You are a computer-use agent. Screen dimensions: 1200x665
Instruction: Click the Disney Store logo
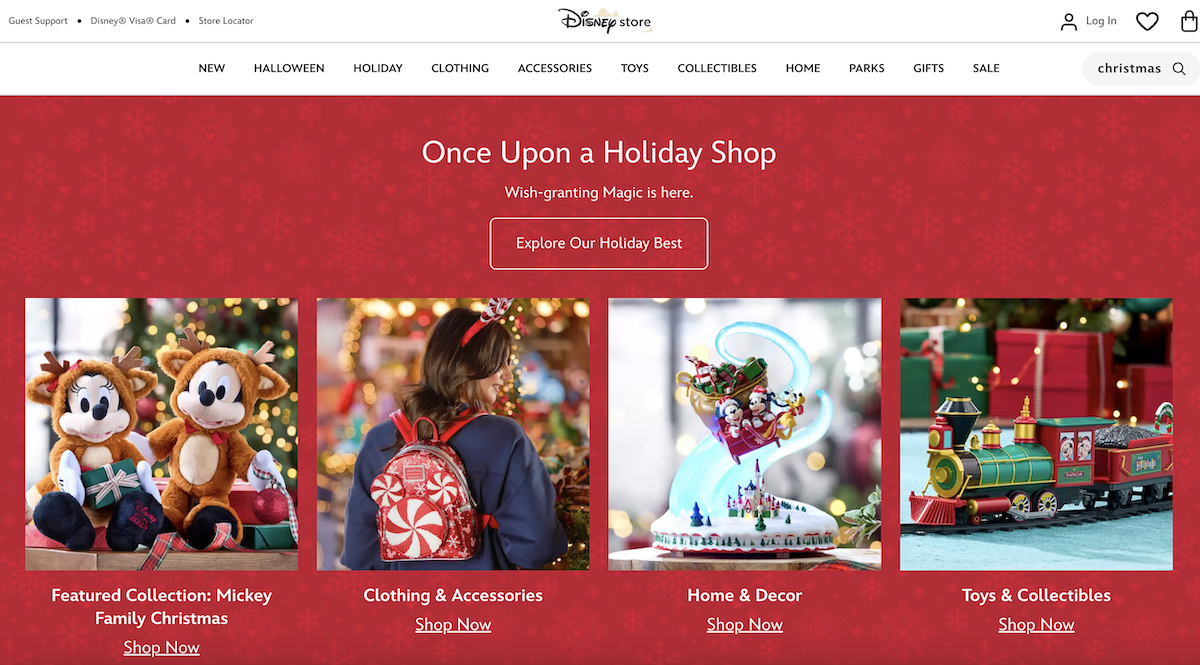coord(604,20)
